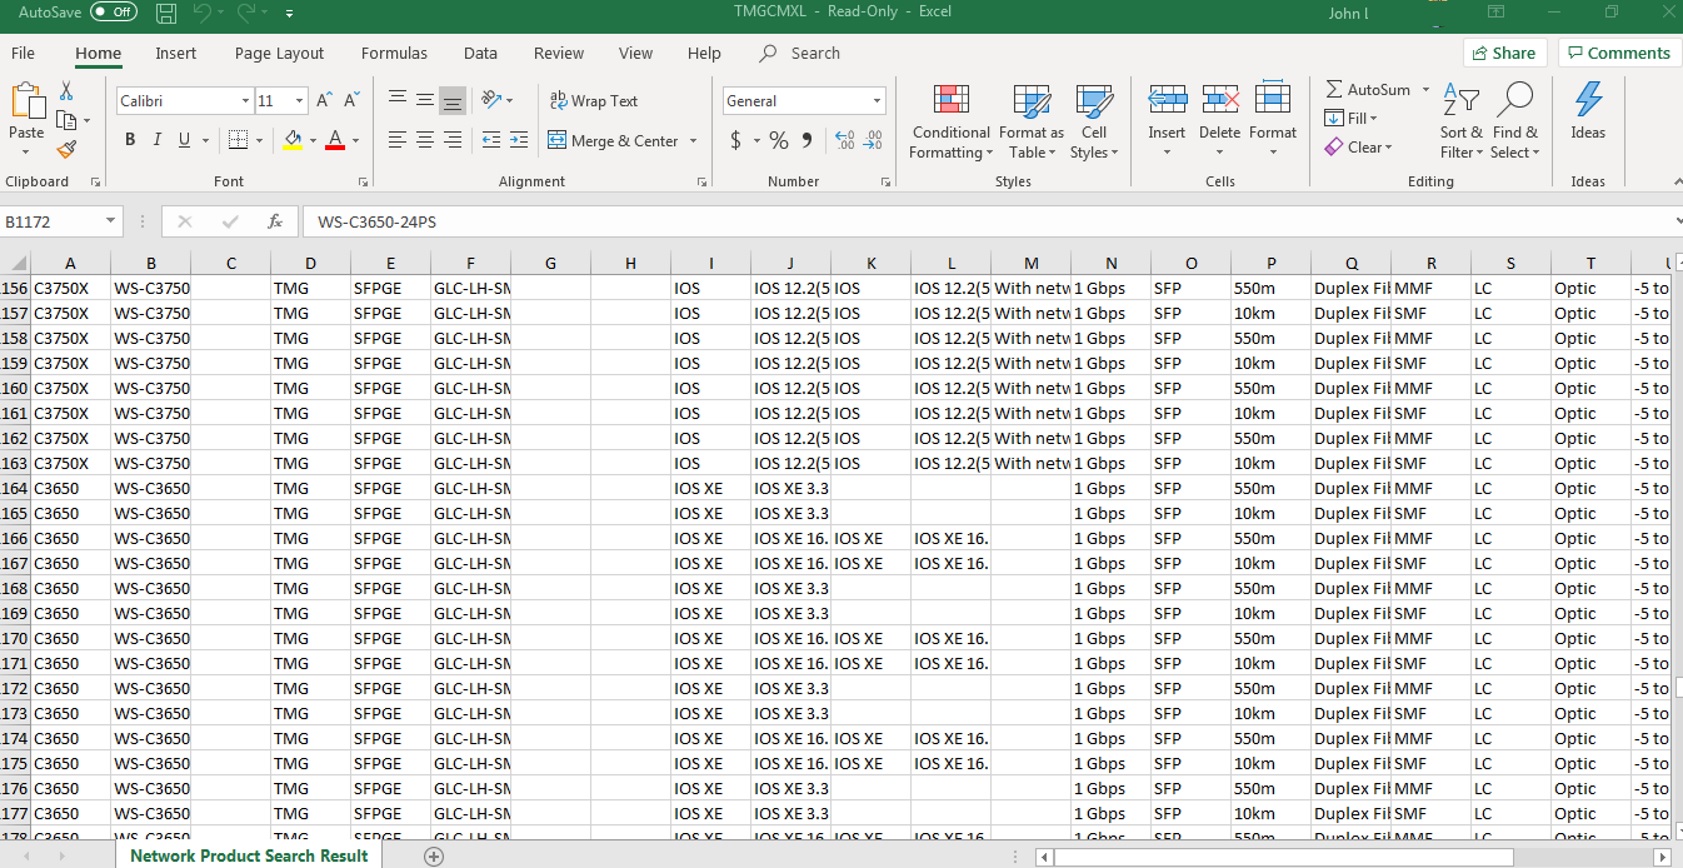Apply Comma Style number format
This screenshot has width=1683, height=868.
tap(806, 141)
